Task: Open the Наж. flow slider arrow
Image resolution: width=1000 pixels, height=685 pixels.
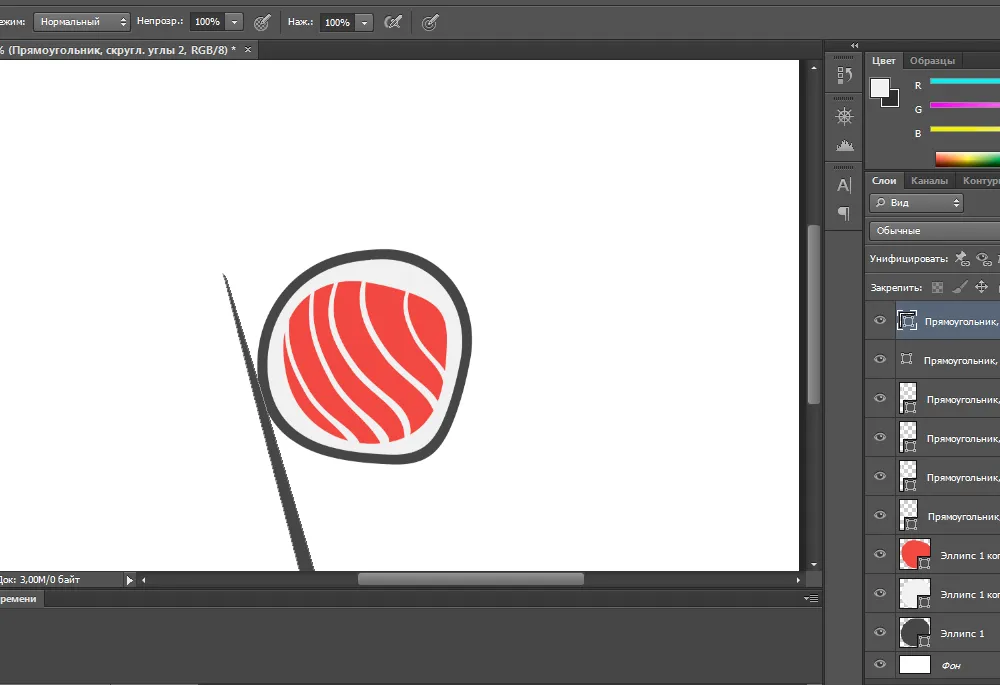Action: tap(364, 22)
